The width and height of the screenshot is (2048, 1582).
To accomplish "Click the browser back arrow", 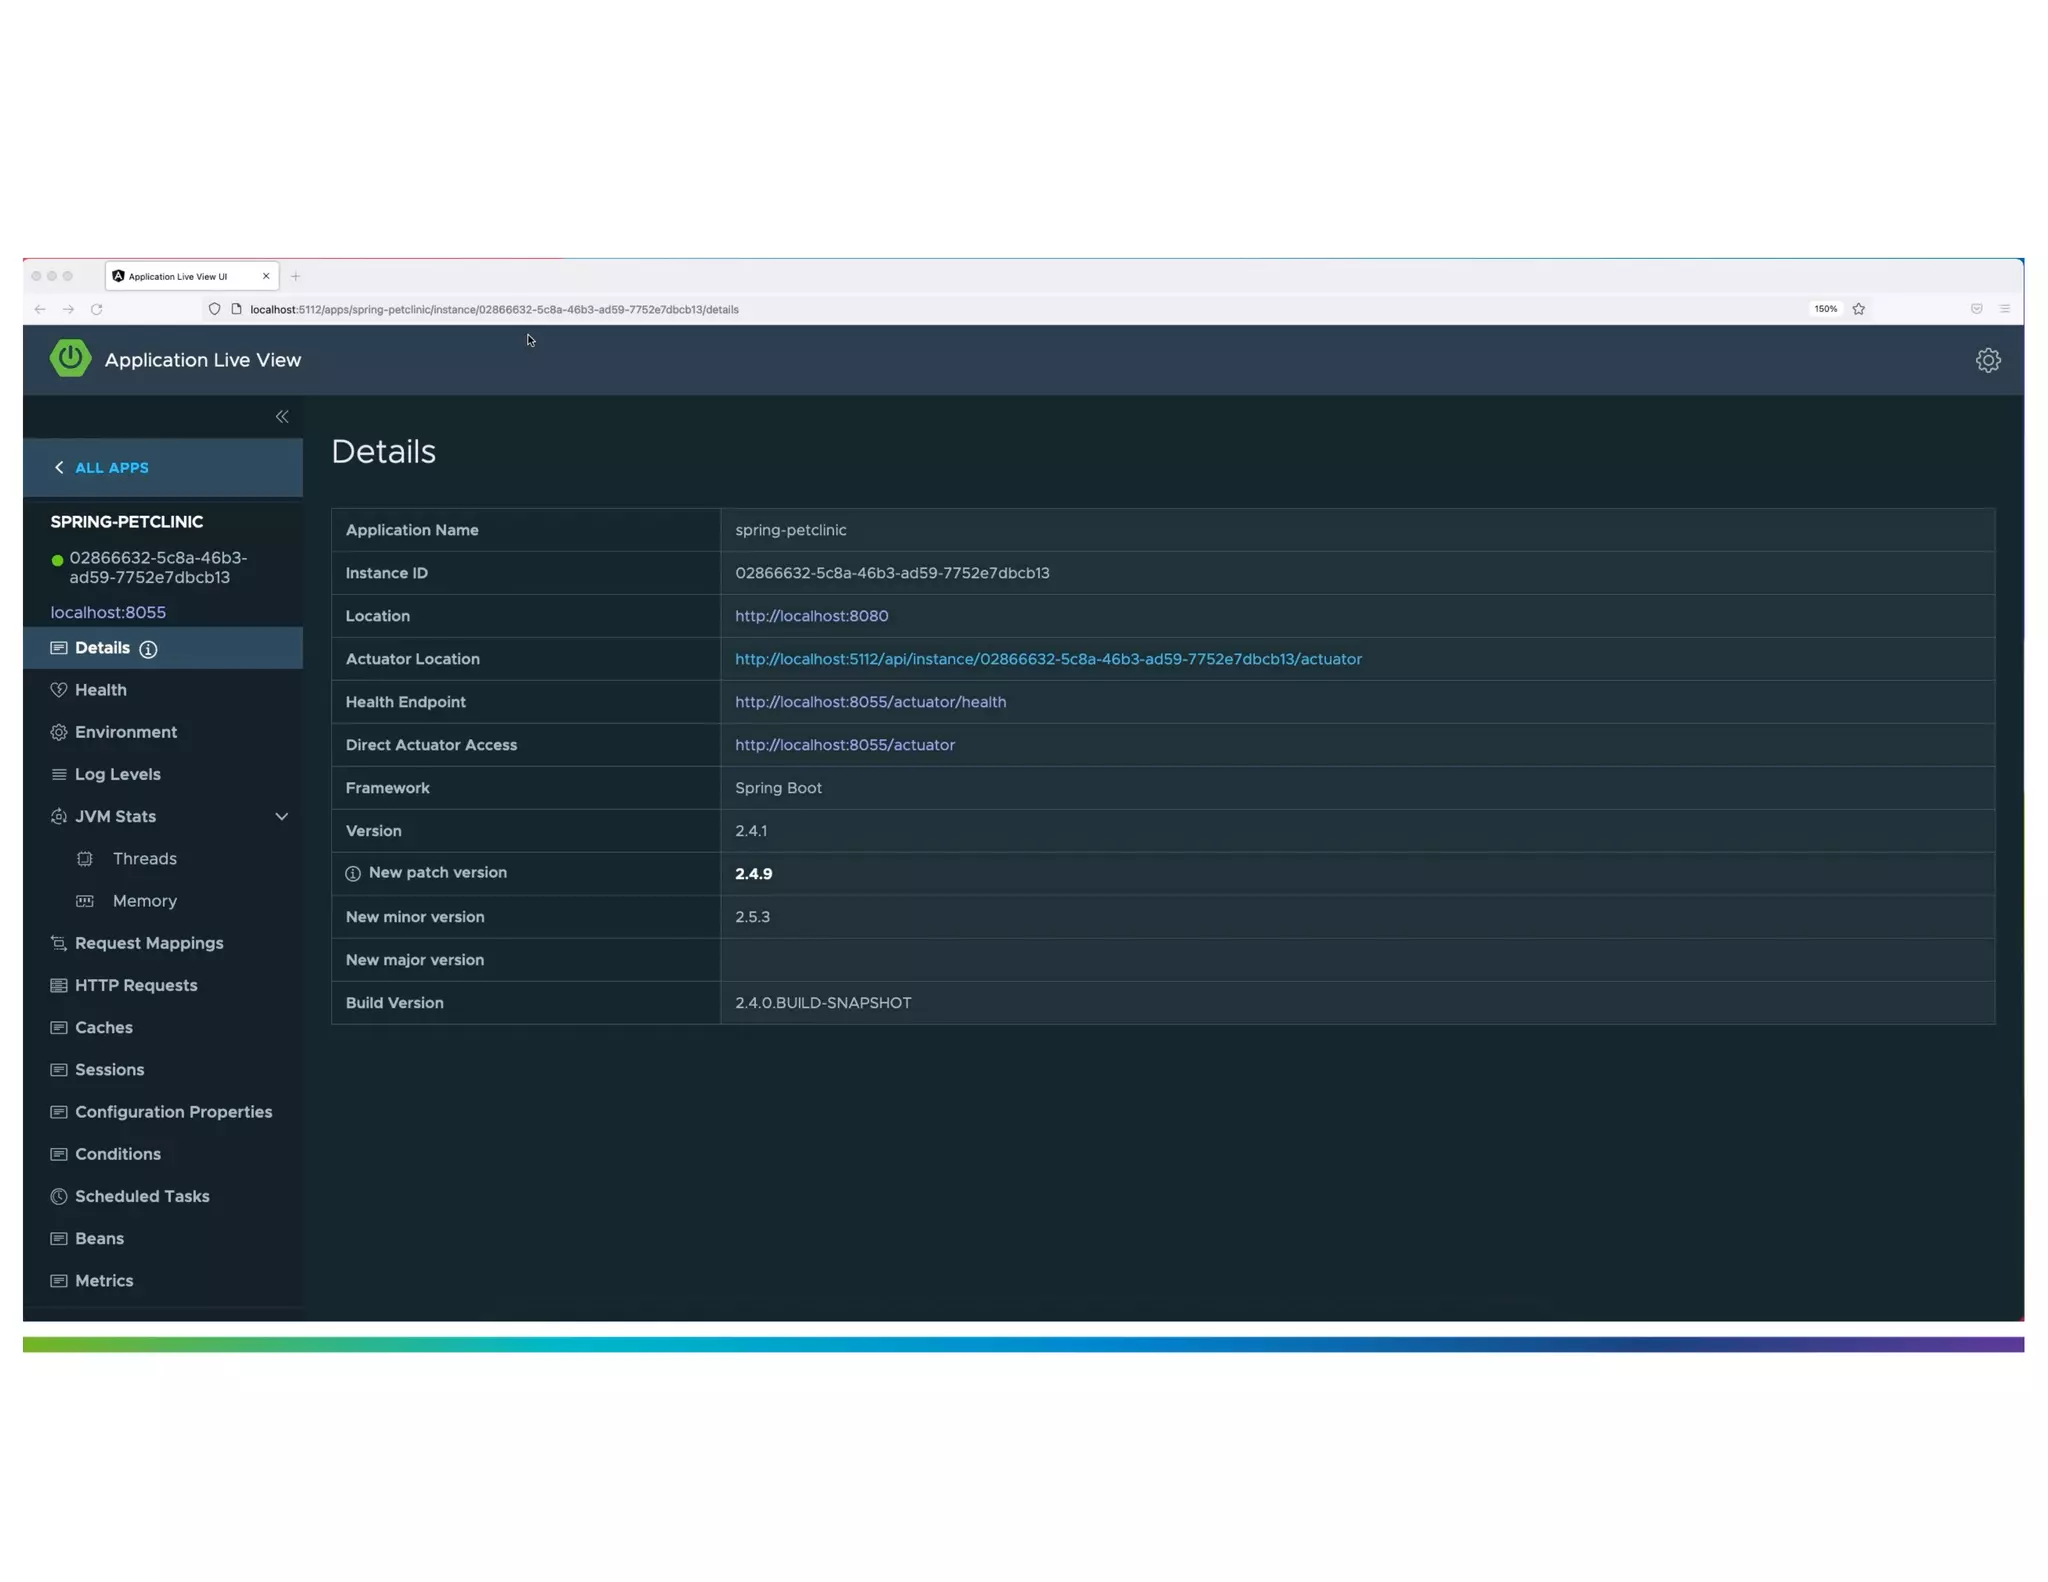I will (40, 309).
